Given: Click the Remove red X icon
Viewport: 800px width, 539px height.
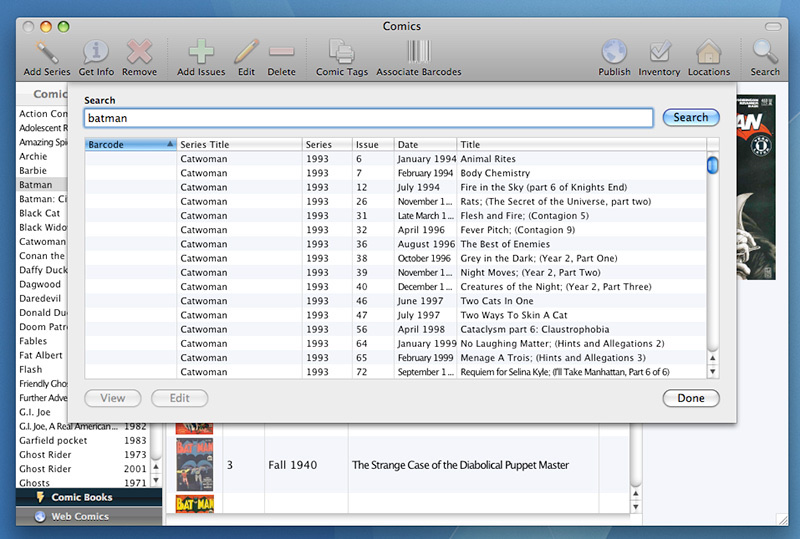Looking at the screenshot, I should [x=139, y=52].
